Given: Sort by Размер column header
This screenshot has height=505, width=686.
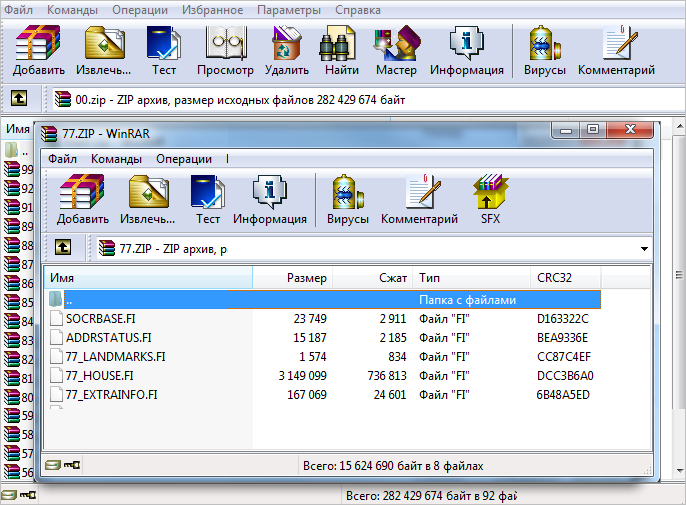Looking at the screenshot, I should coord(293,277).
